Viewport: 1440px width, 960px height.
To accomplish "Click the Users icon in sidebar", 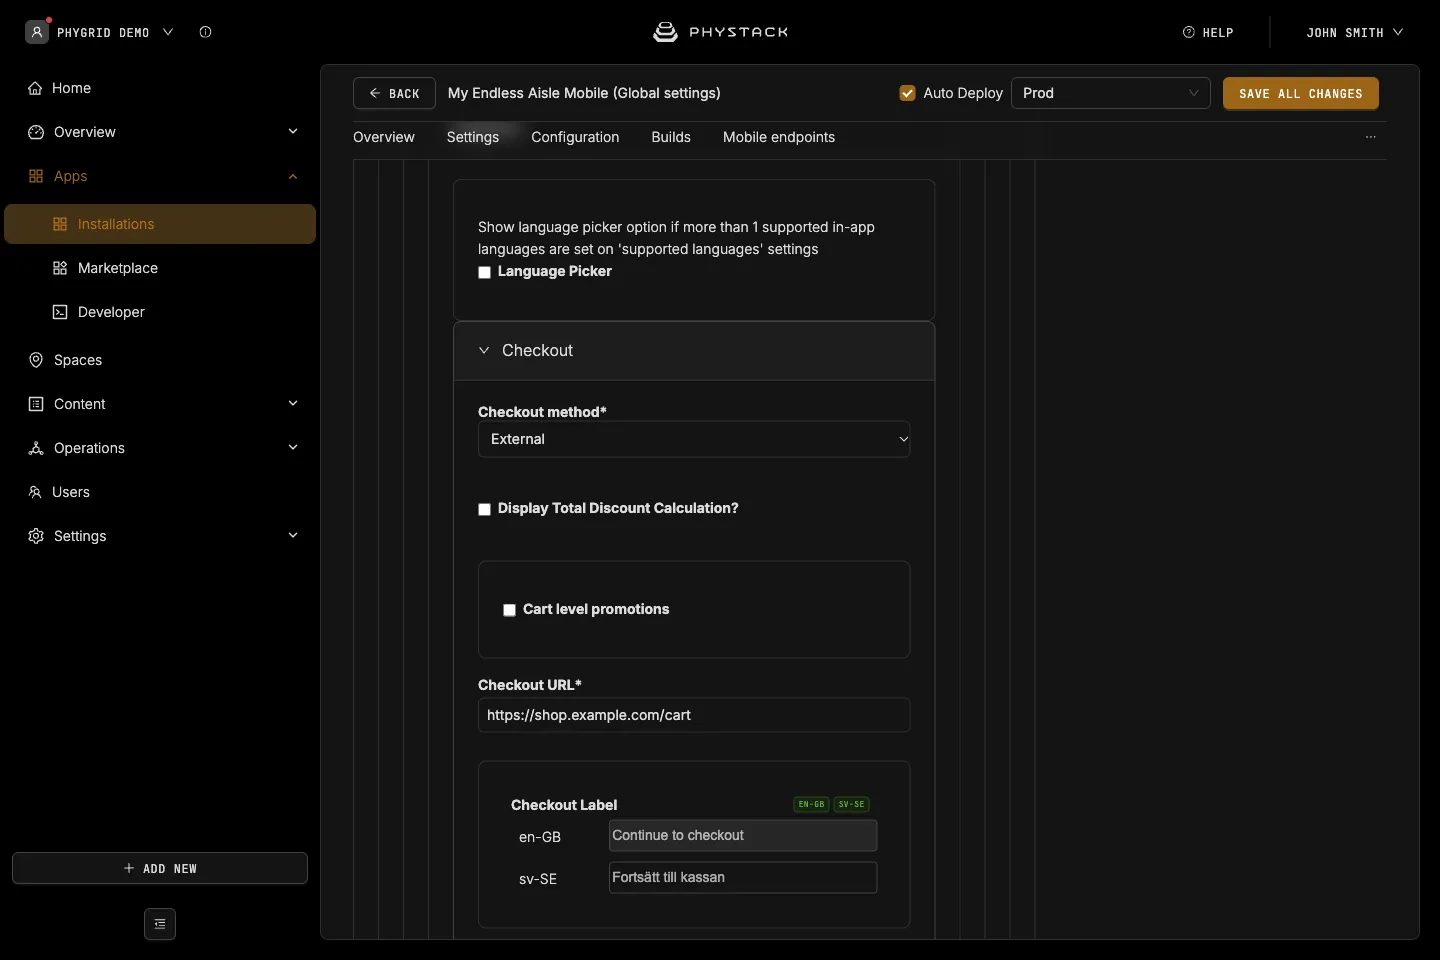I will coord(35,492).
